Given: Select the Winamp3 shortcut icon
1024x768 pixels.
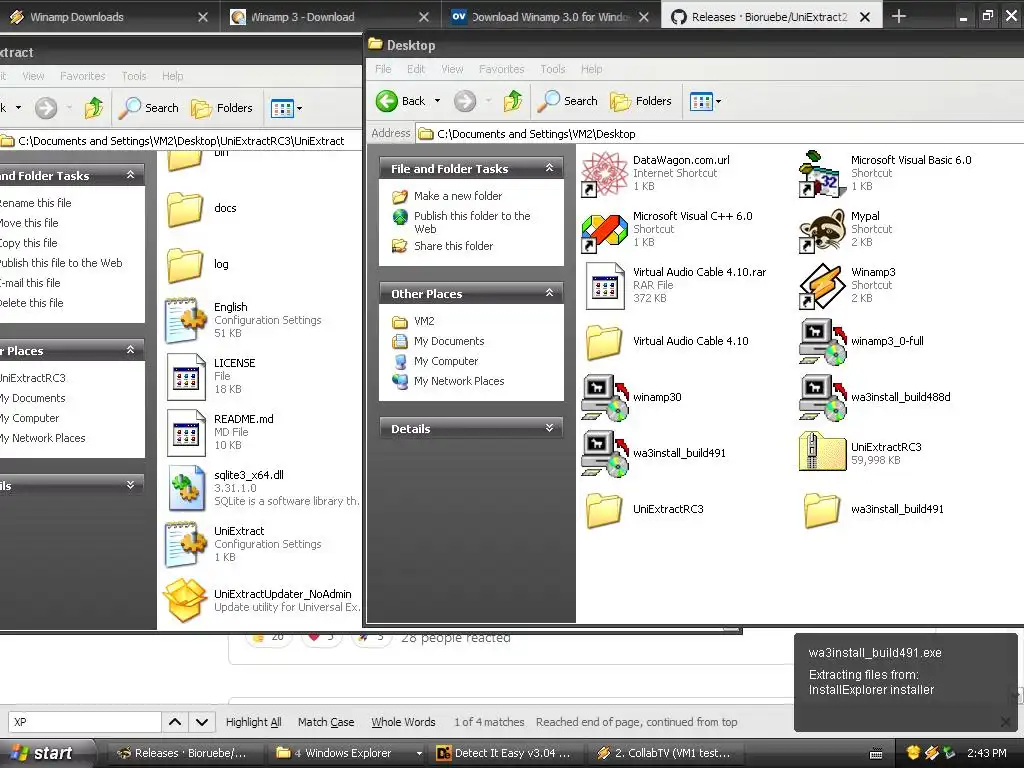Looking at the screenshot, I should (822, 285).
